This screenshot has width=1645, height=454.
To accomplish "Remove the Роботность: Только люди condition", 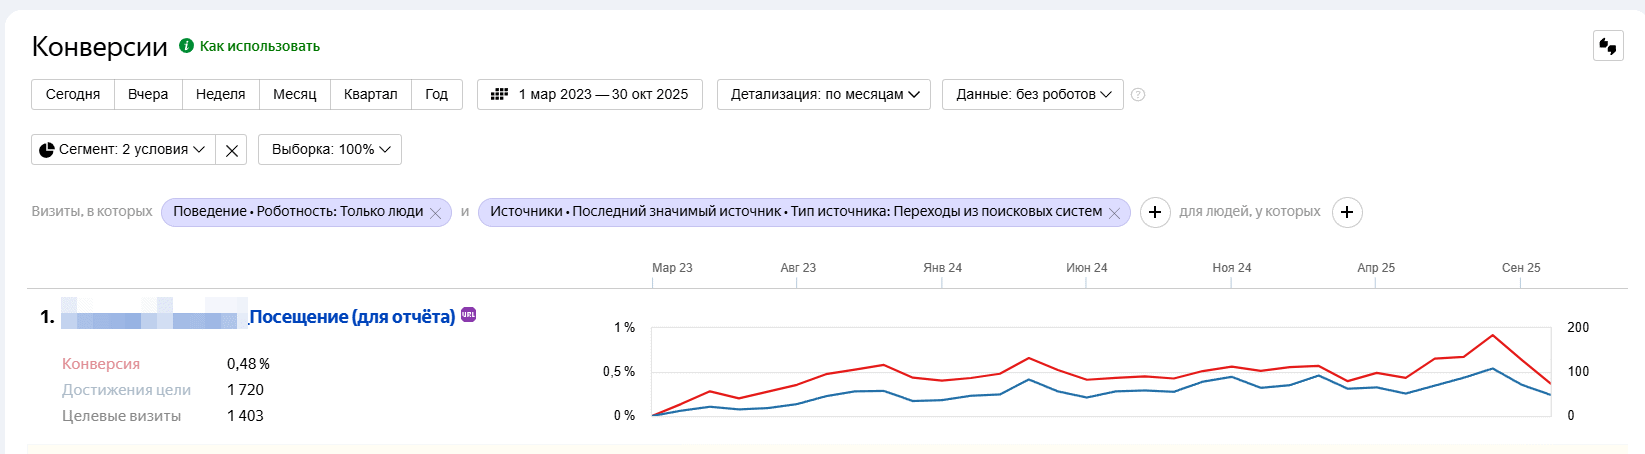I will tap(435, 213).
